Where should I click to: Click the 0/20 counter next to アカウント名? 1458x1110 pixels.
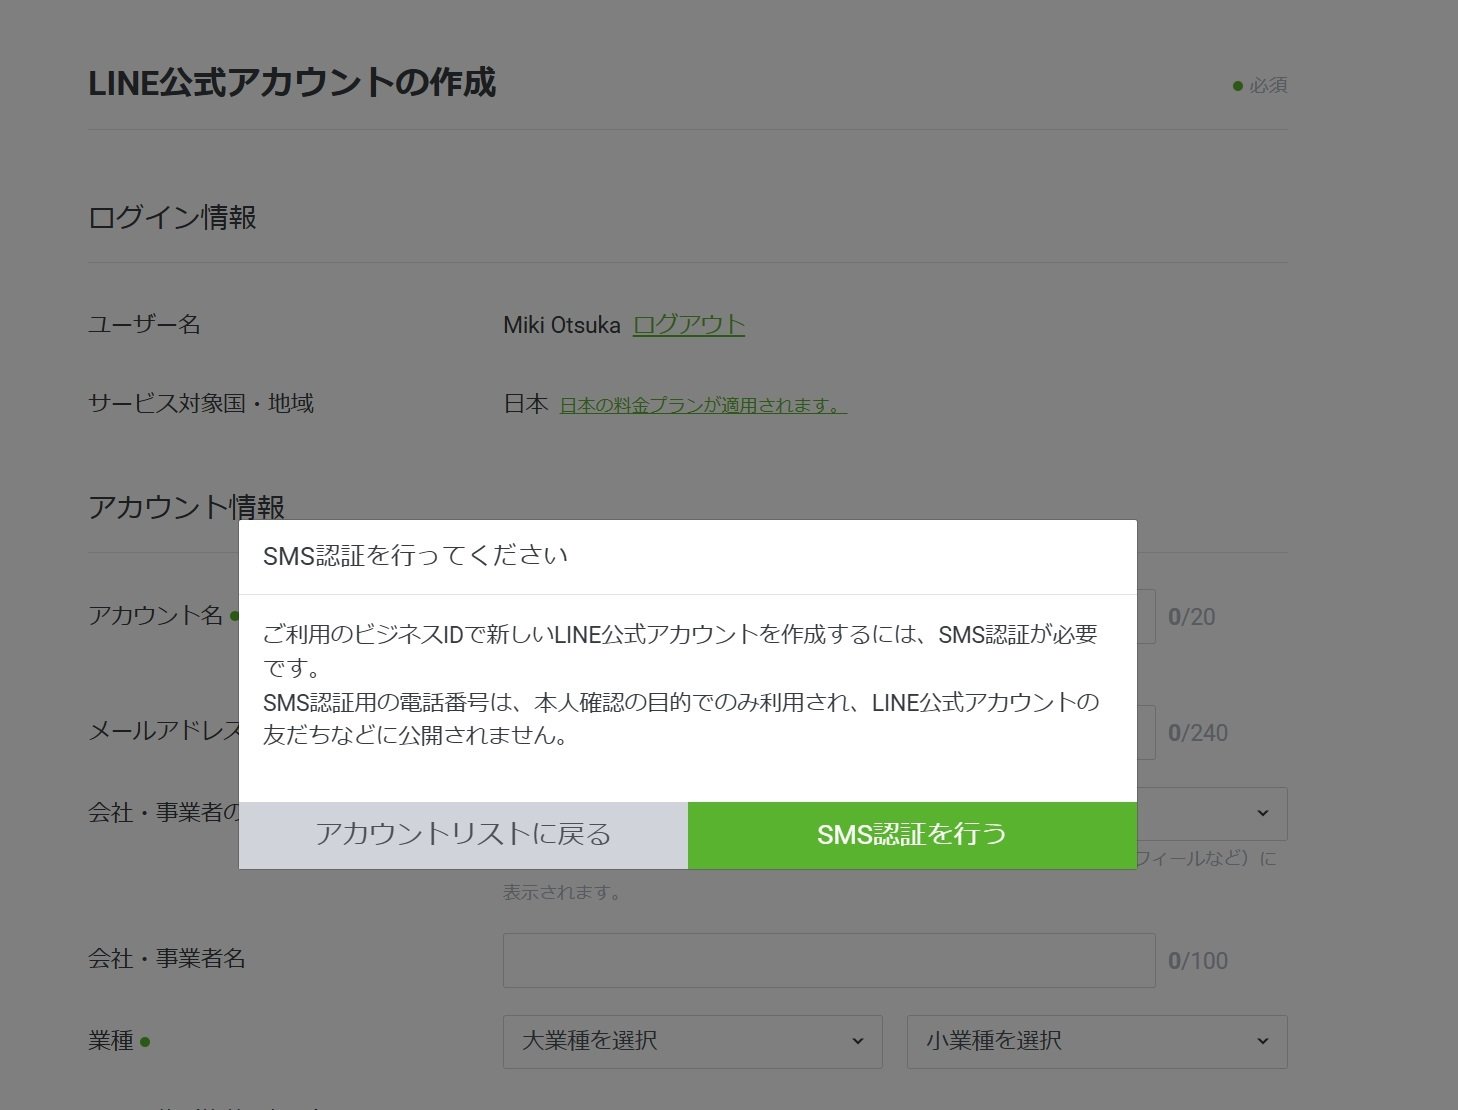point(1192,616)
